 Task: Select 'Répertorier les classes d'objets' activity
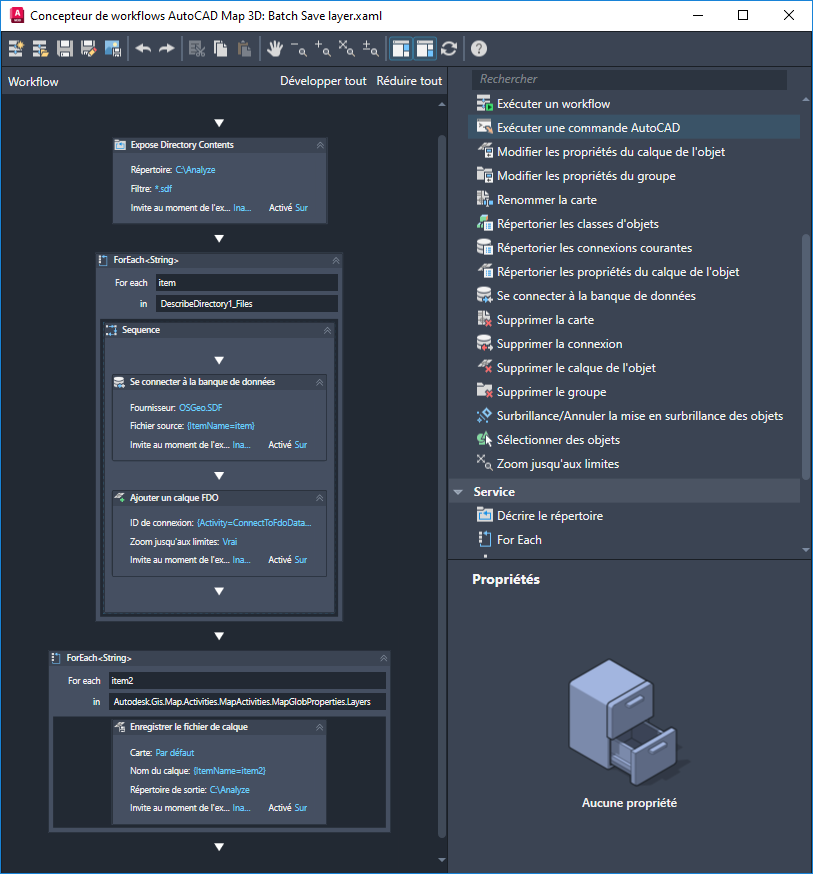pyautogui.click(x=567, y=224)
